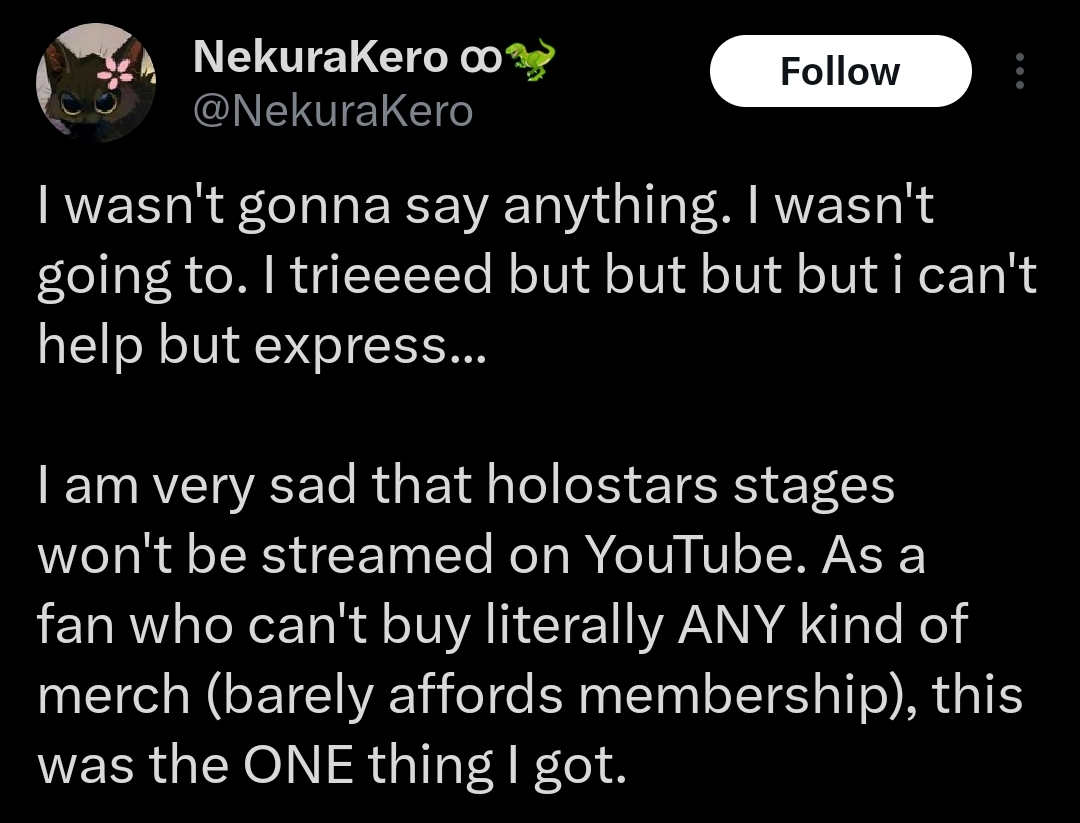The image size is (1080, 823).
Task: Click the infinity symbol after NekuraKero
Action: (483, 59)
